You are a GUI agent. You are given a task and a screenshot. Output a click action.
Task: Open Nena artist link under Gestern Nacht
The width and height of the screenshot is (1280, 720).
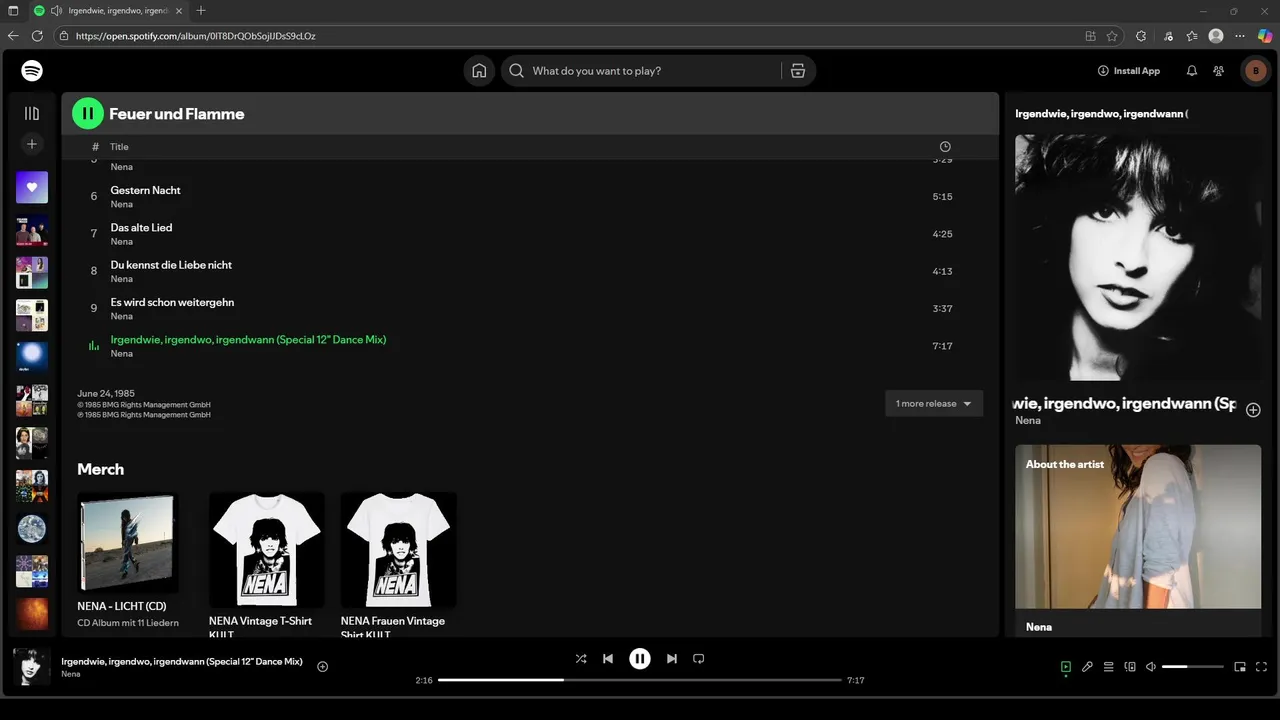pyautogui.click(x=122, y=204)
